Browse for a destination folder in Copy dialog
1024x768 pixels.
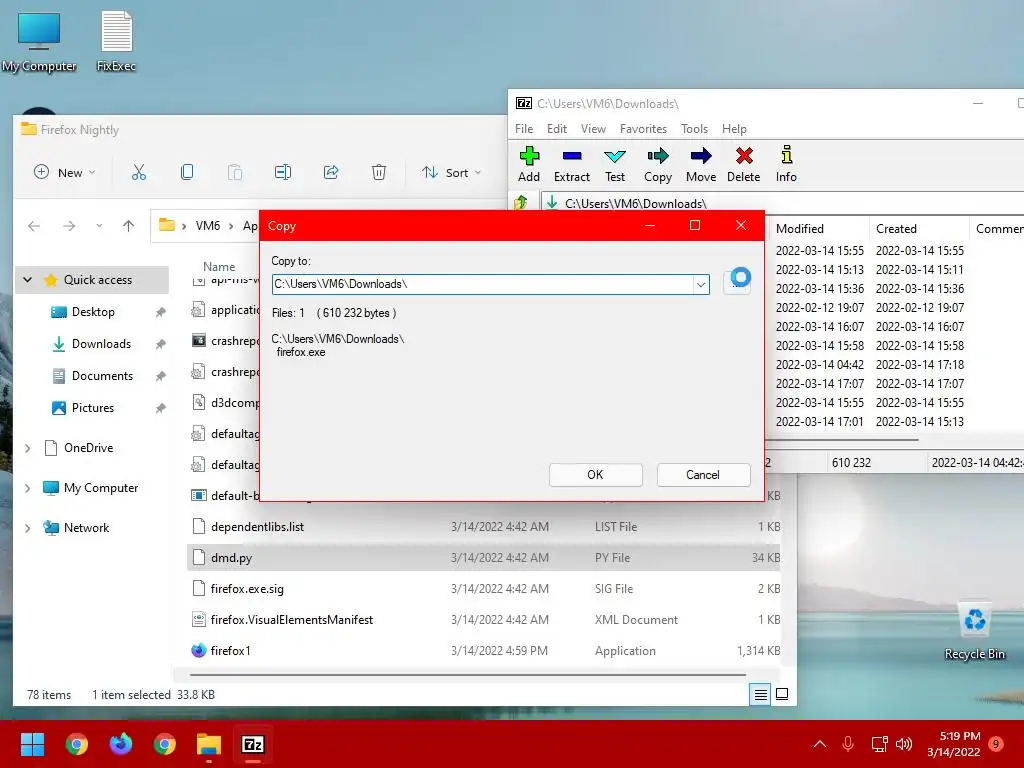coord(737,283)
